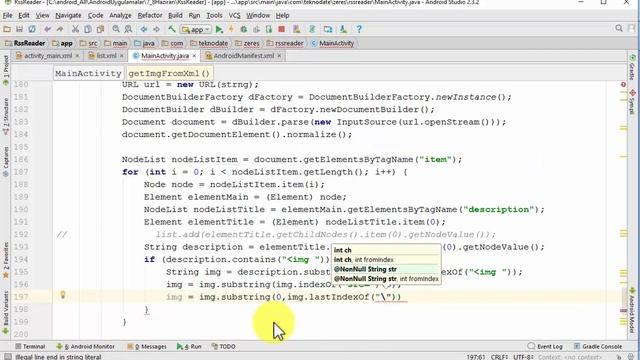Open the File menu
The height and width of the screenshot is (360, 640).
pos(7,16)
